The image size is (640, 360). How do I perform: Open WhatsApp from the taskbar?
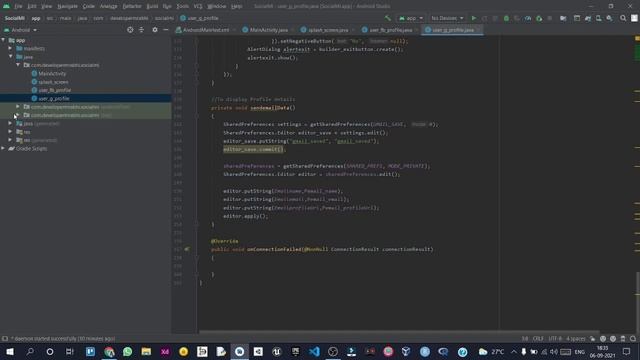tap(127, 351)
